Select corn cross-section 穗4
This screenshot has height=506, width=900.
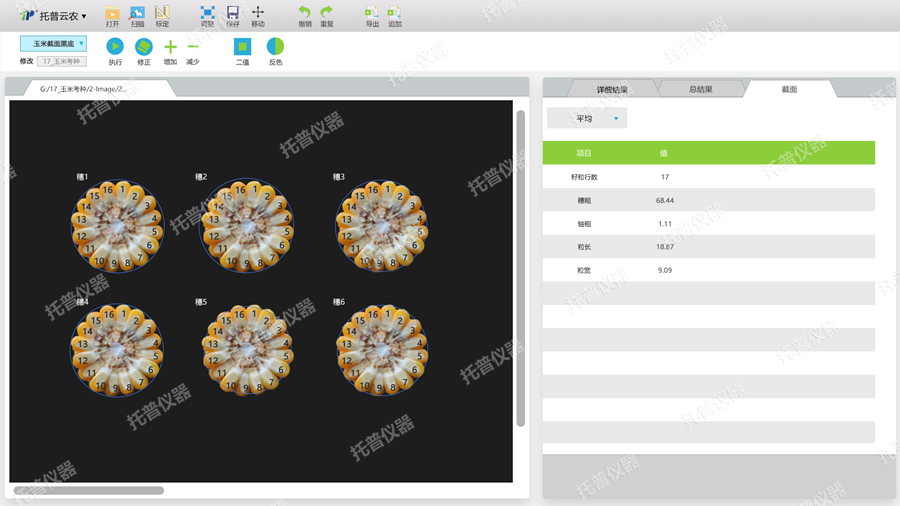[117, 351]
